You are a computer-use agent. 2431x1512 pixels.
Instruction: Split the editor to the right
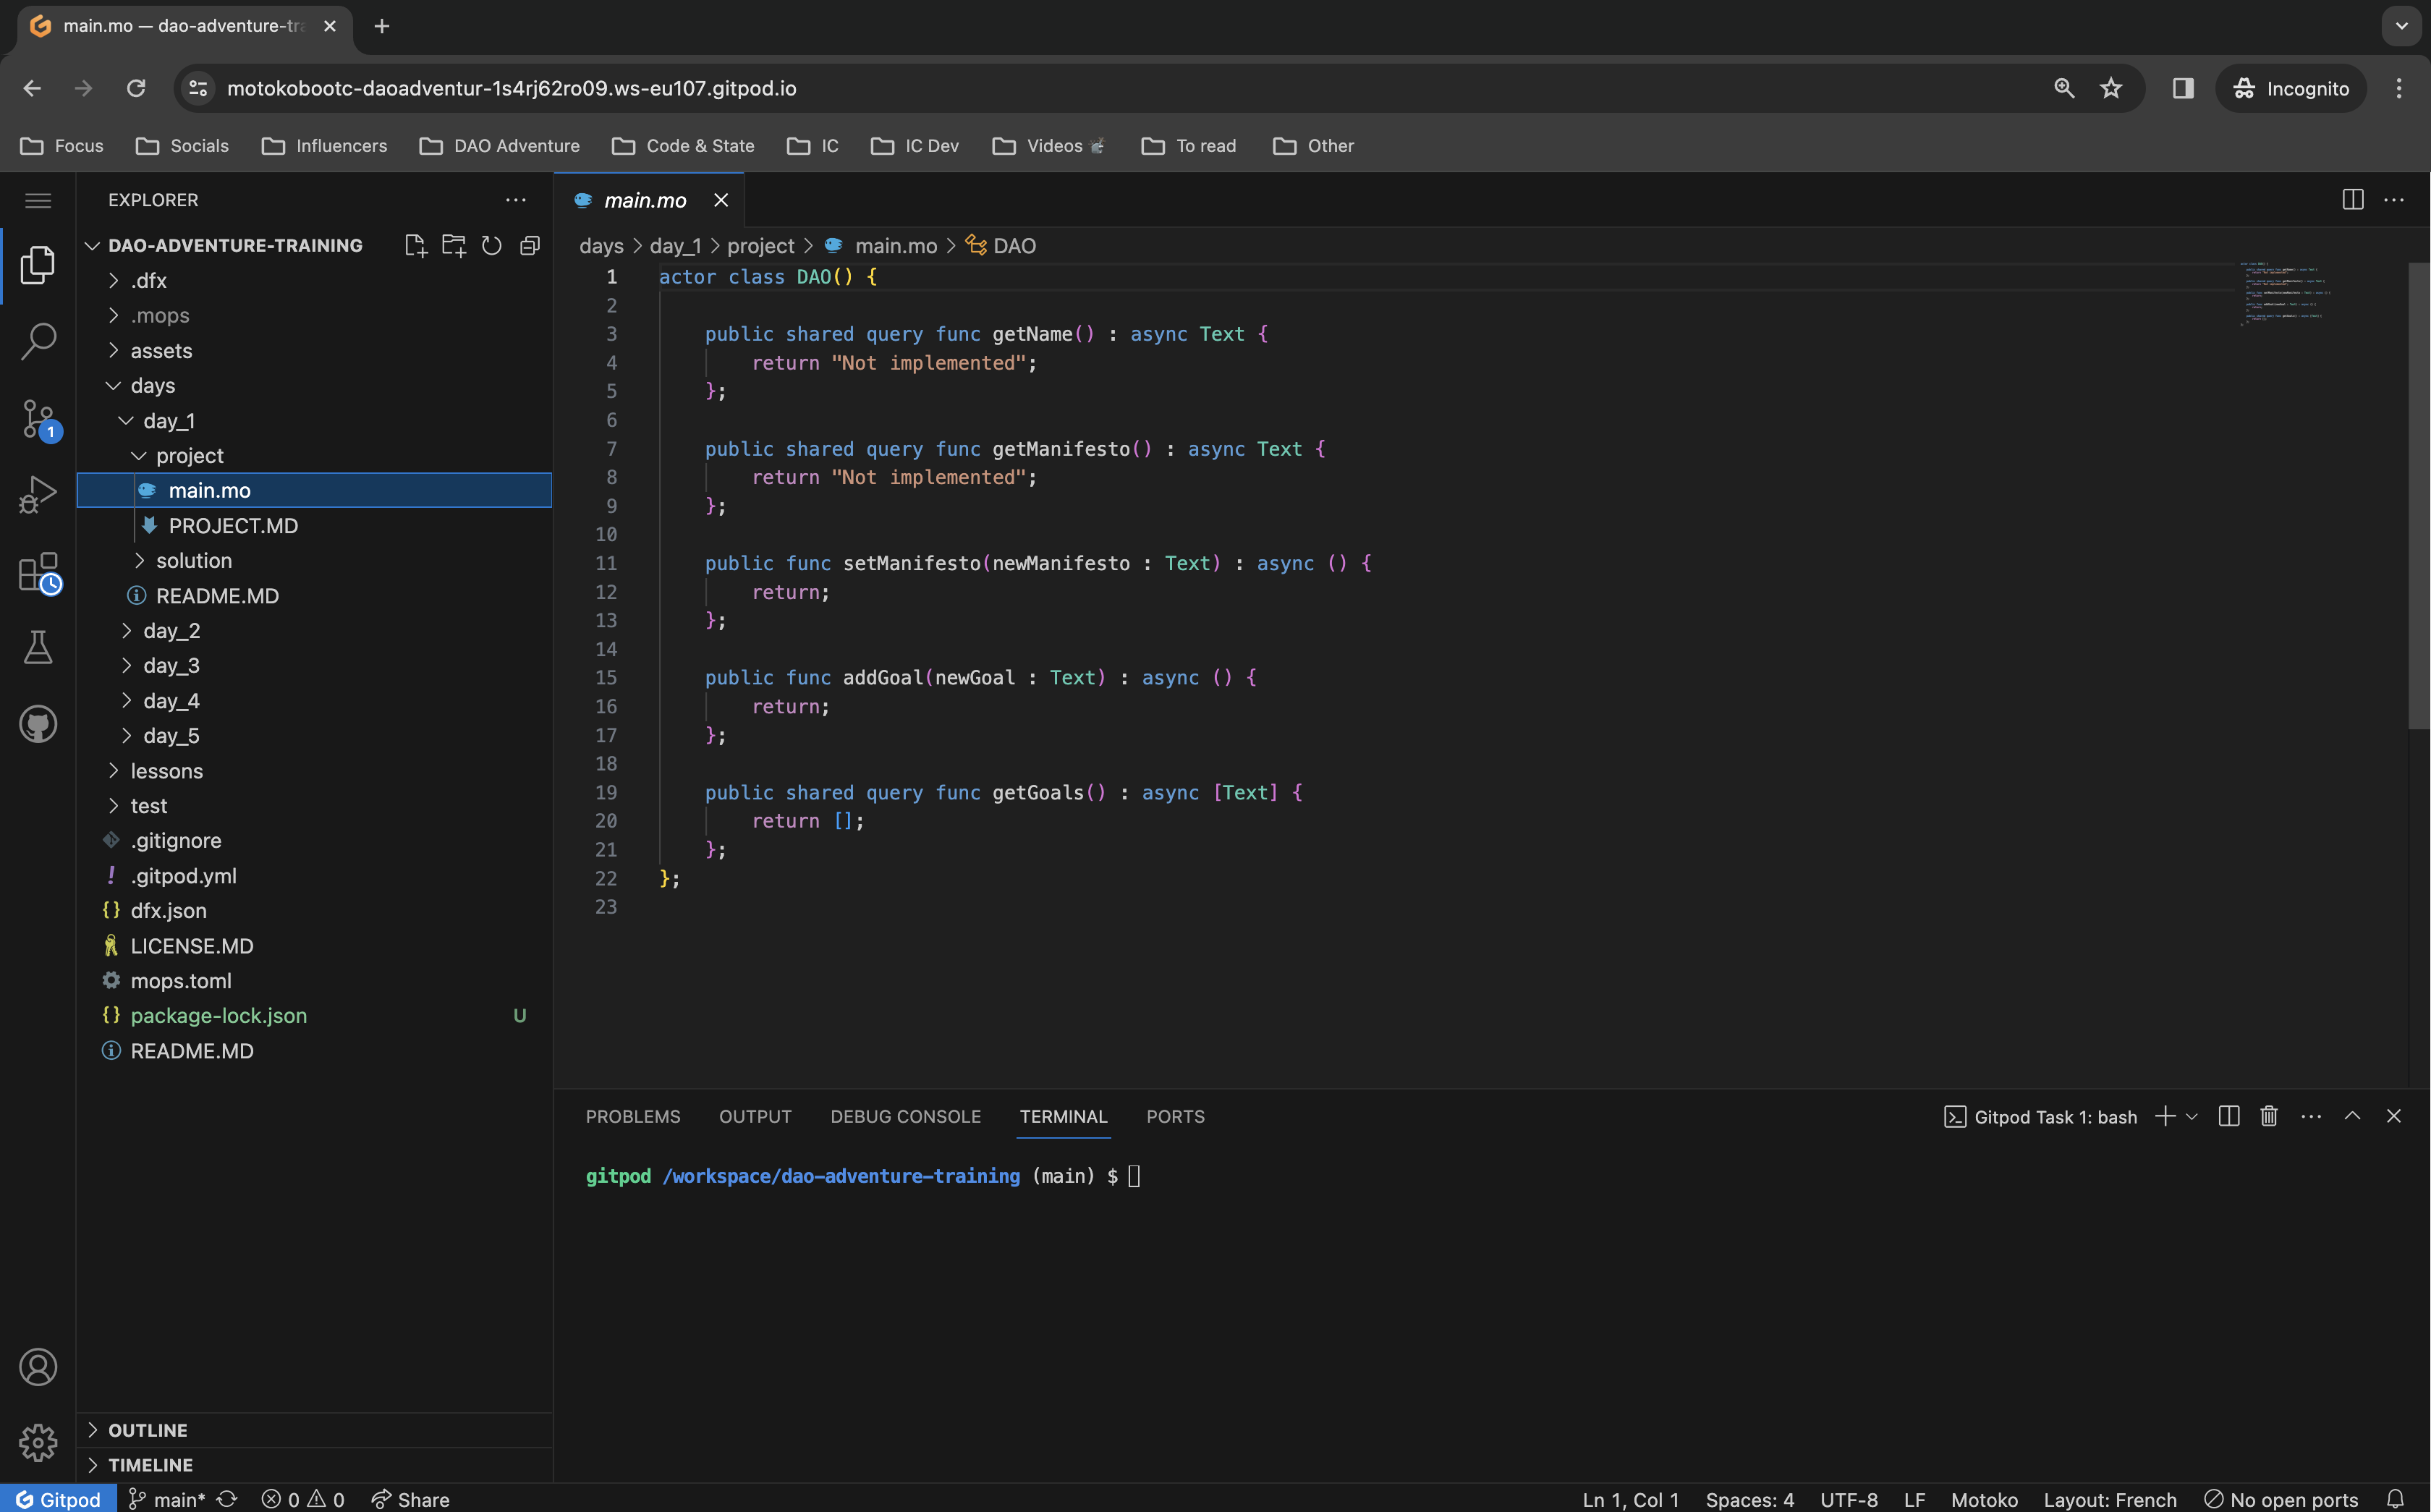(x=2353, y=200)
